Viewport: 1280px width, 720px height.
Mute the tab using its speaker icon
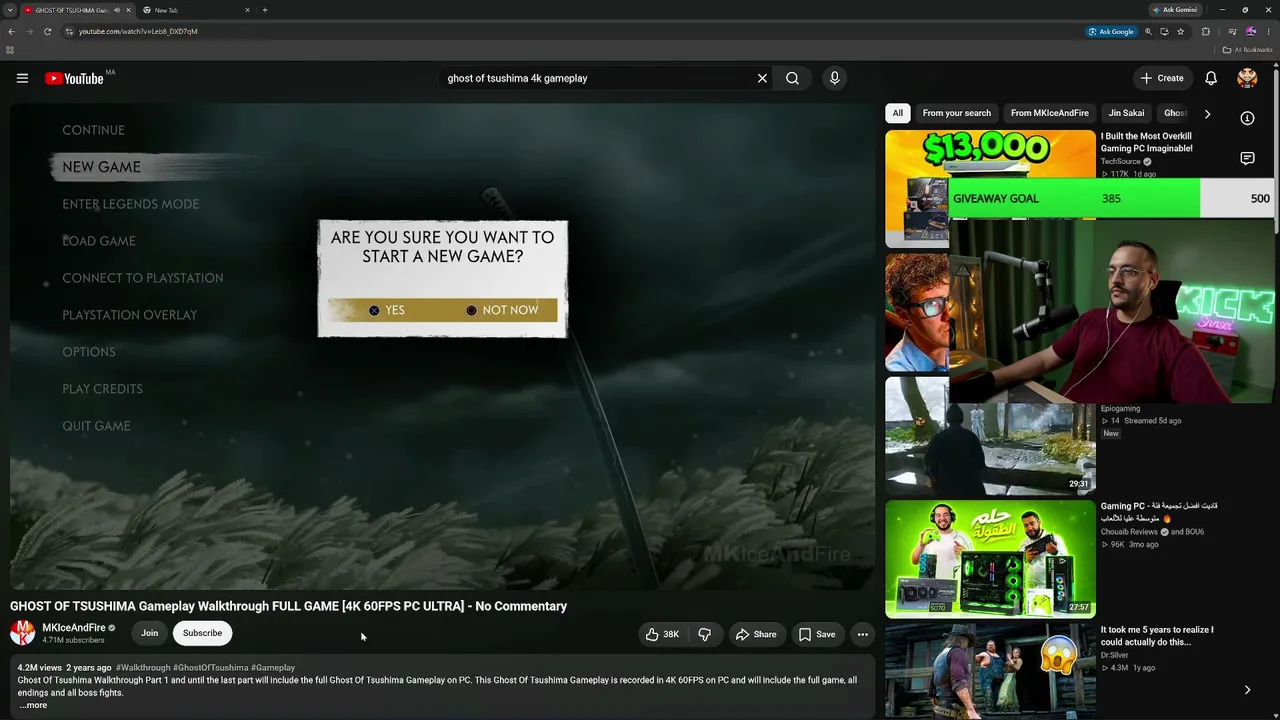(117, 10)
